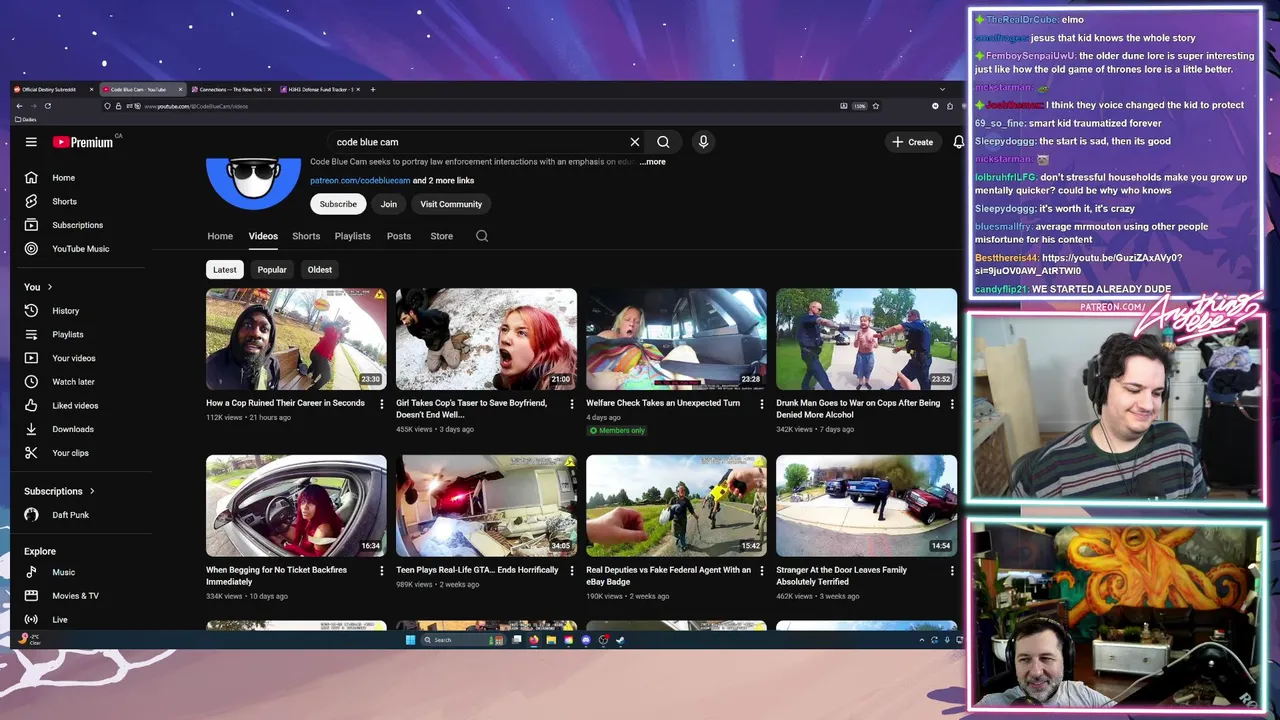The height and width of the screenshot is (720, 1280).
Task: Open options menu for When Begging for No Ticket video
Action: click(381, 571)
